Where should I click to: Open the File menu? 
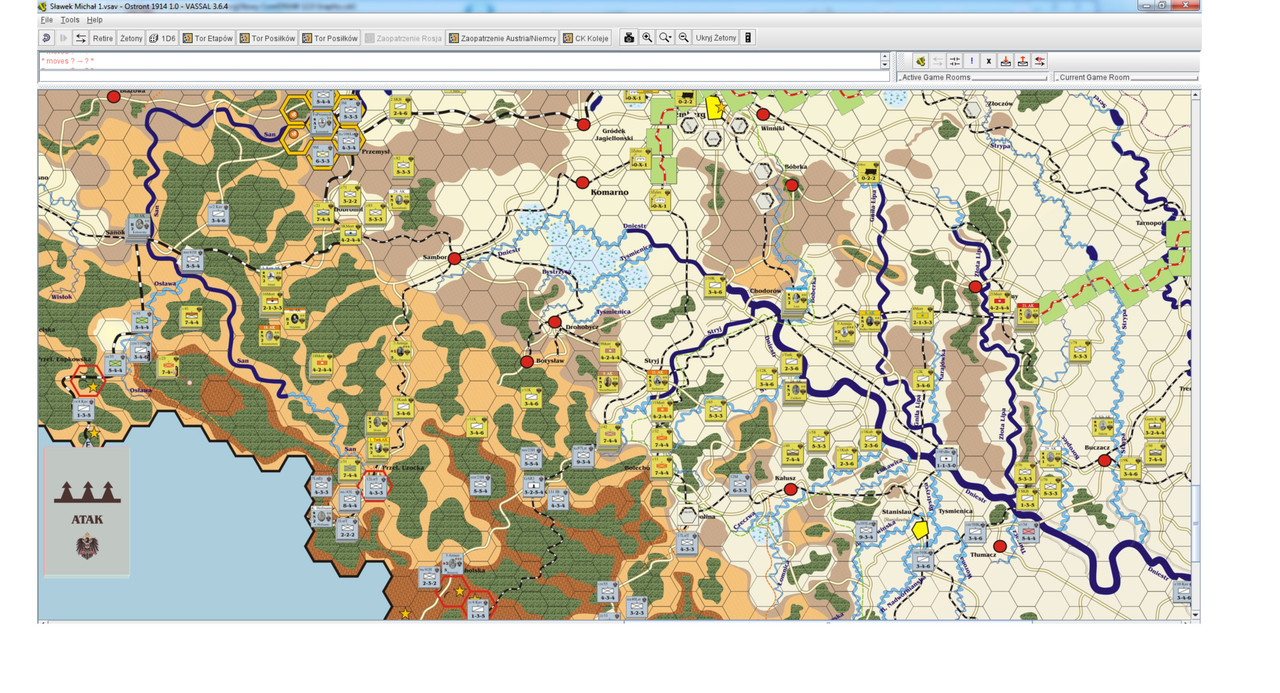[x=47, y=20]
